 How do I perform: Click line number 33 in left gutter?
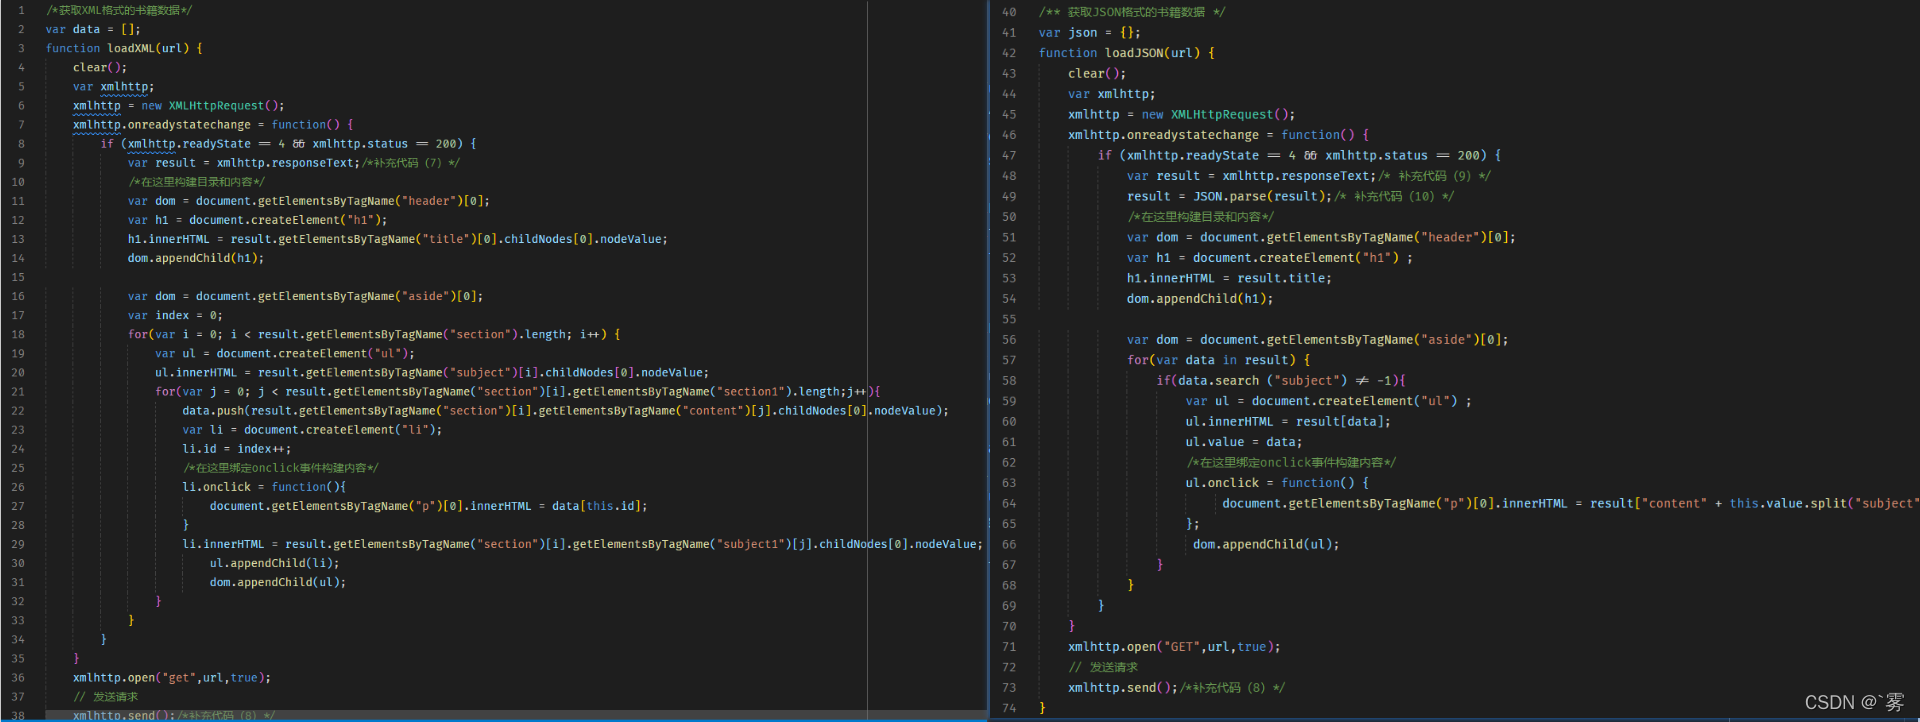point(18,620)
